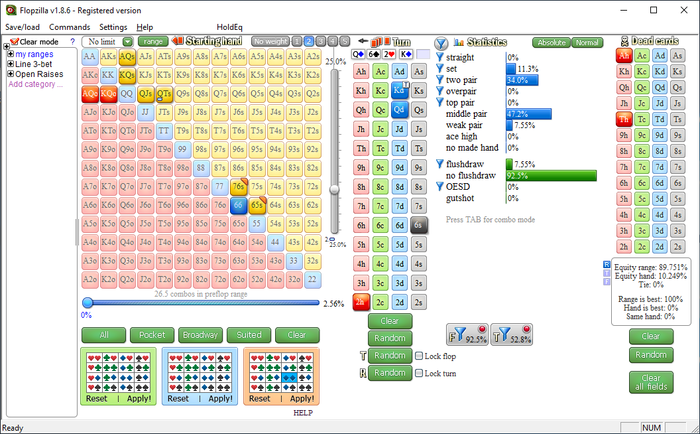Image resolution: width=700 pixels, height=434 pixels.
Task: Open the HoldEq menu
Action: [229, 27]
